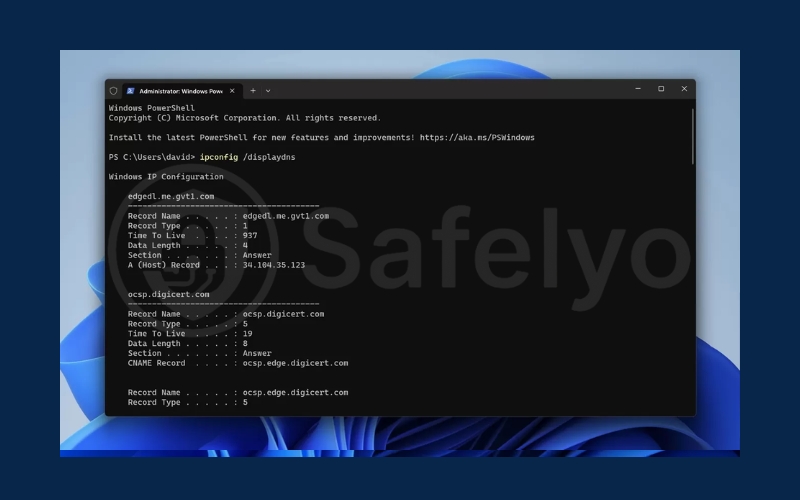The width and height of the screenshot is (800, 500).
Task: Click the CNAME value ocsp.edge.digicert.com
Action: tap(295, 363)
